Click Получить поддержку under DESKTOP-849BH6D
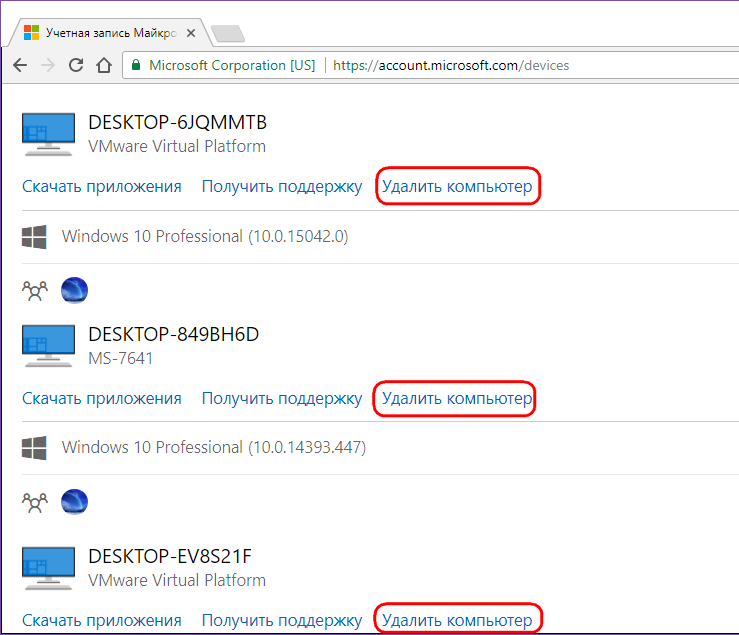 pyautogui.click(x=282, y=398)
